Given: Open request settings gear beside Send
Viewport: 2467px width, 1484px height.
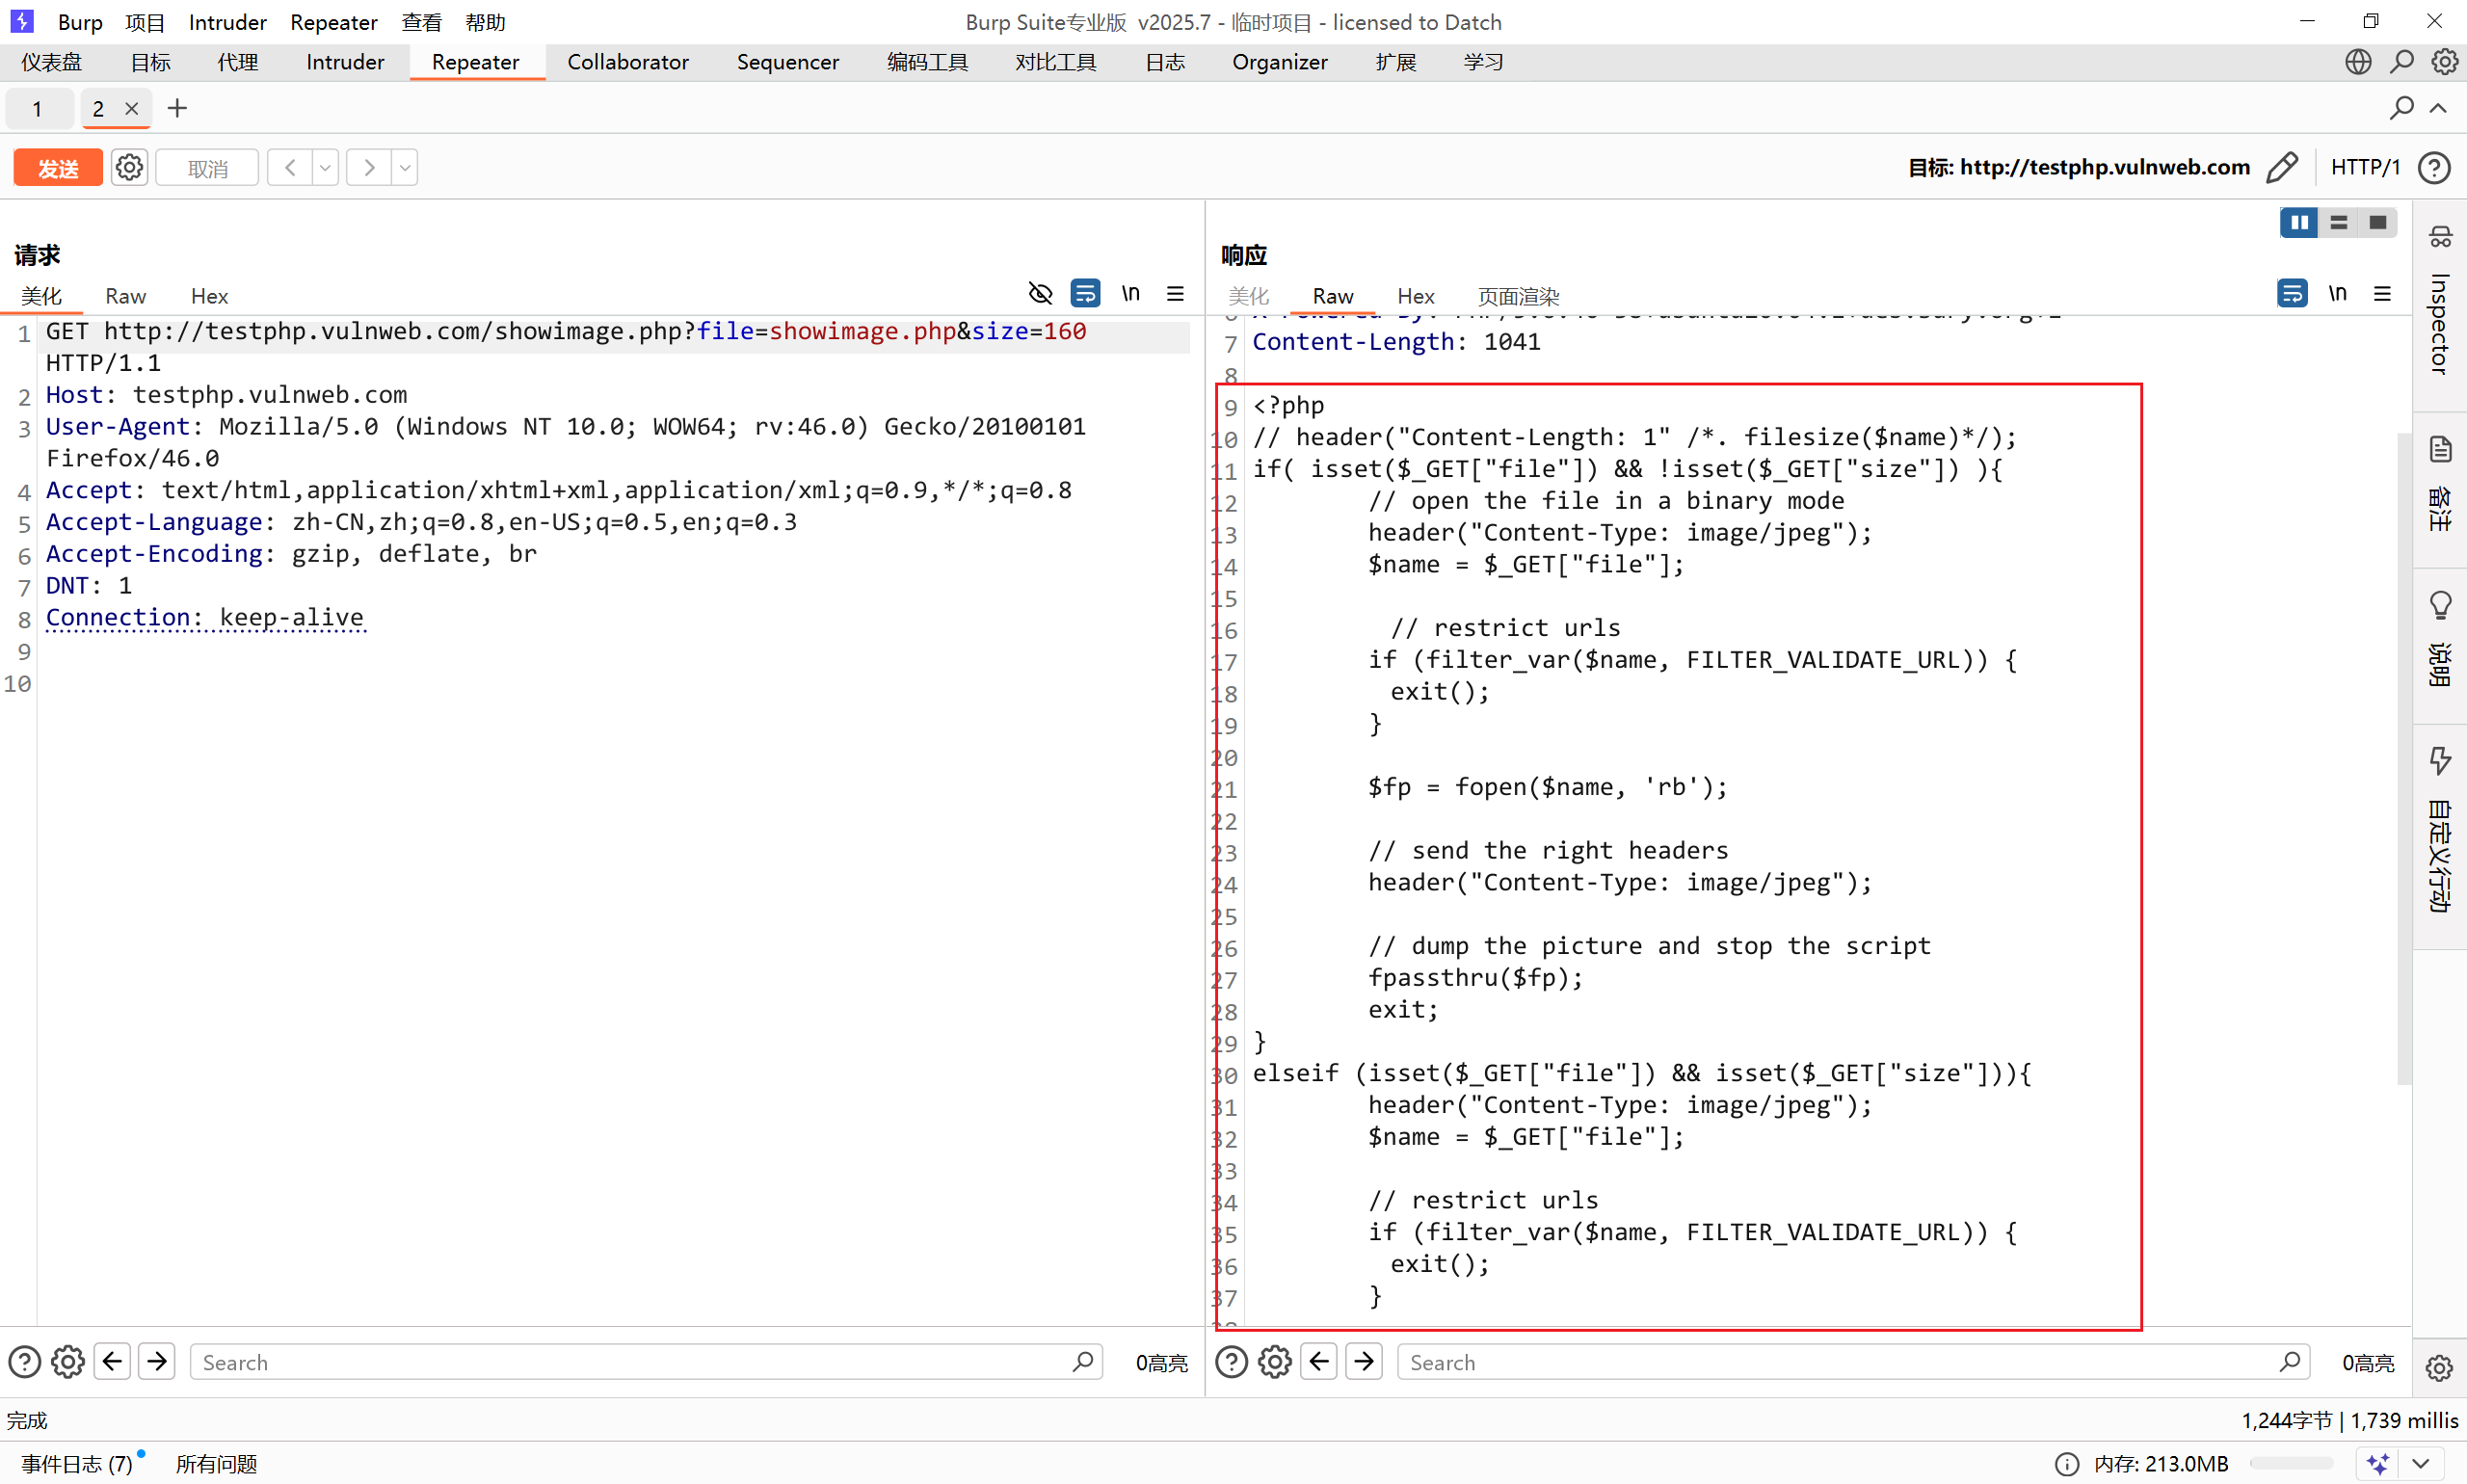Looking at the screenshot, I should pyautogui.click(x=129, y=168).
